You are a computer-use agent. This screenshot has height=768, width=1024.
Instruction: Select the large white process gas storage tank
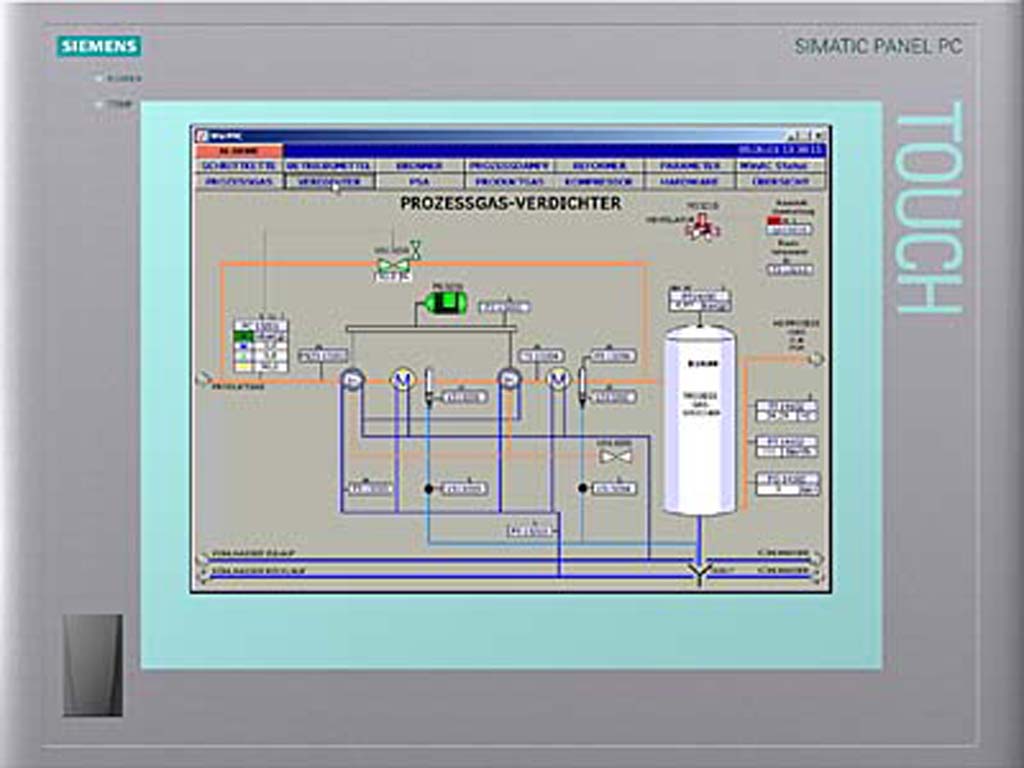click(699, 420)
